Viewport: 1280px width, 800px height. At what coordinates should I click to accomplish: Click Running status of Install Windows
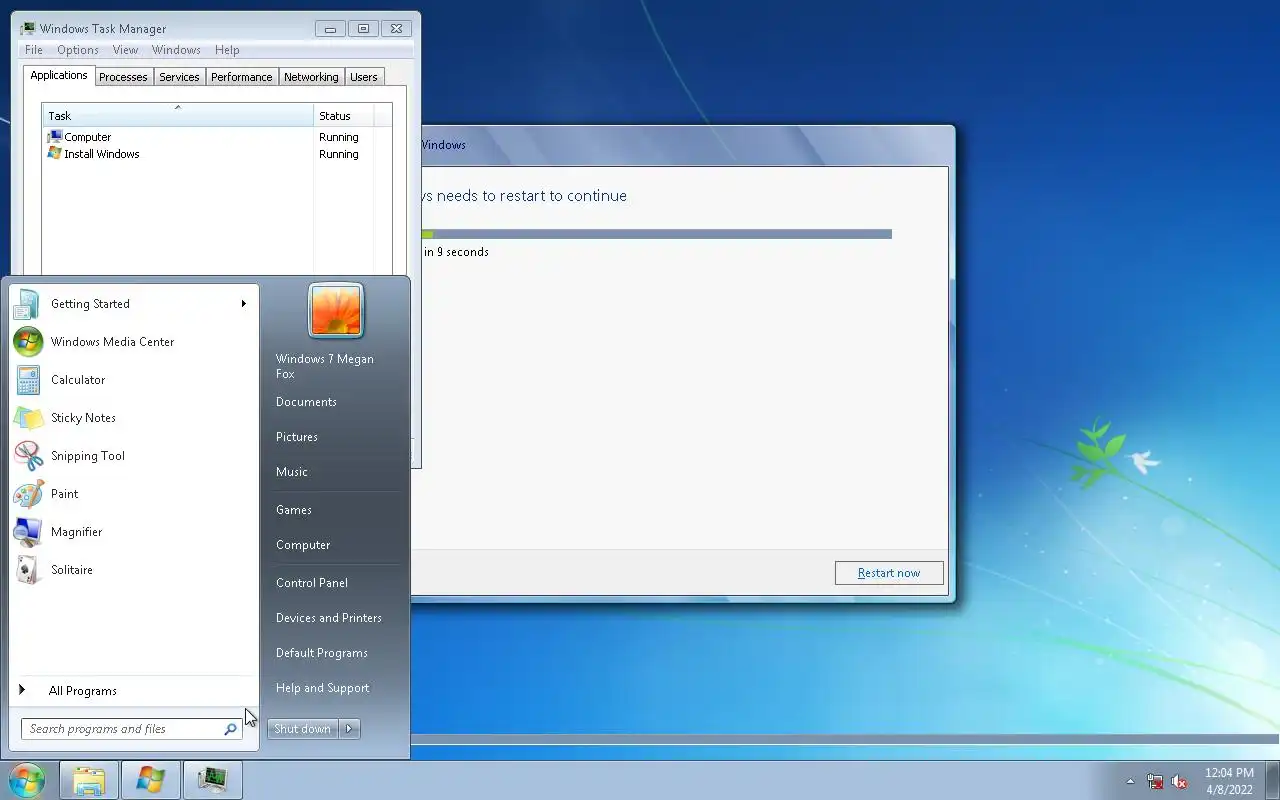(339, 154)
